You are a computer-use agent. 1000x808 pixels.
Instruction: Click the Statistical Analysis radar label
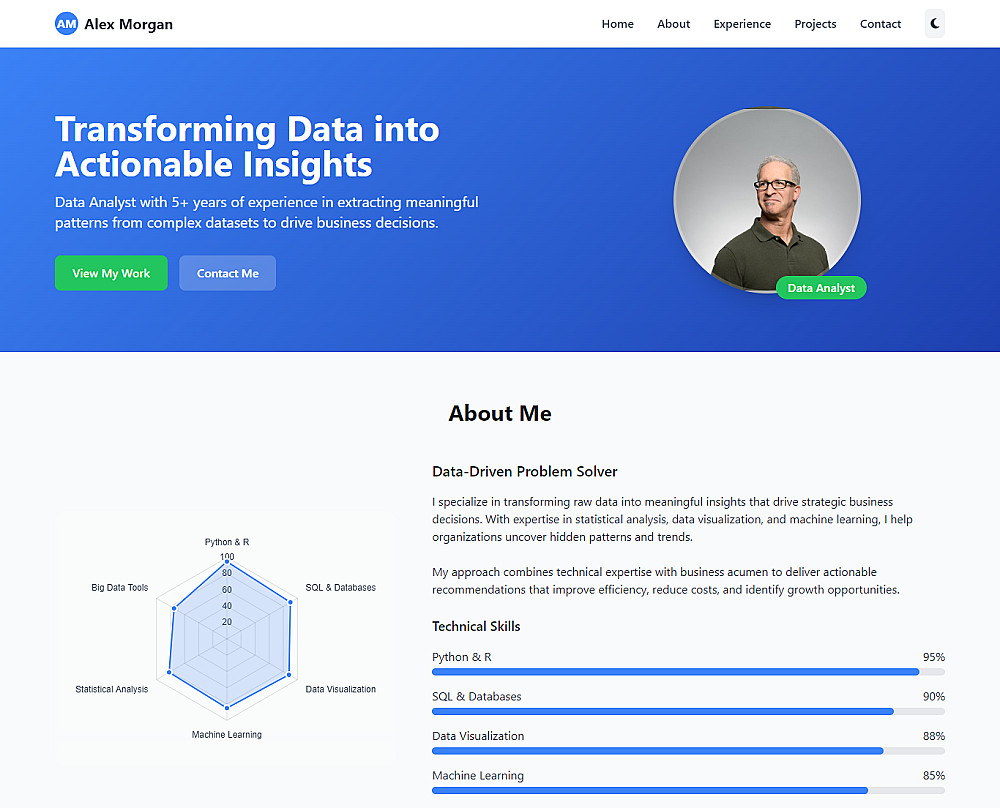tap(112, 689)
